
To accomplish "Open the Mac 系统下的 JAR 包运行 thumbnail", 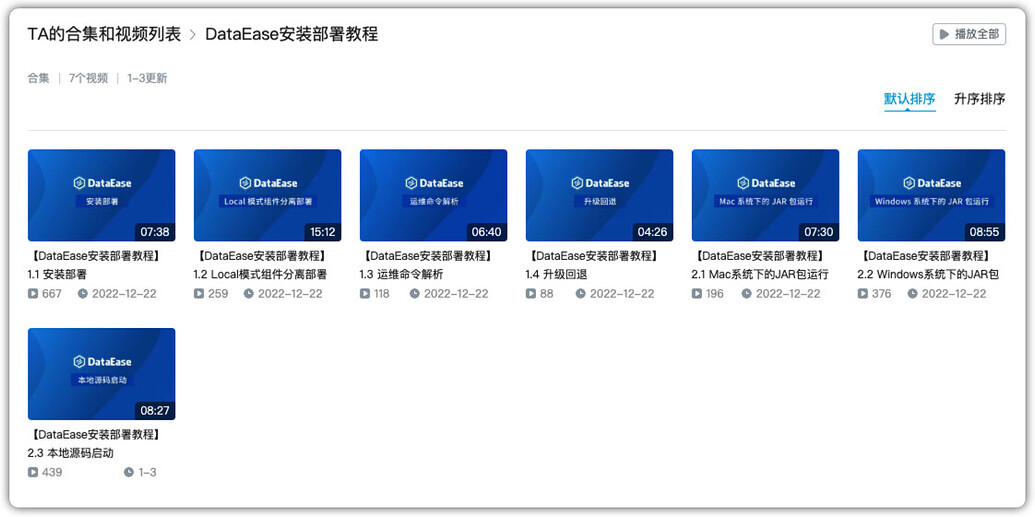I will (766, 195).
